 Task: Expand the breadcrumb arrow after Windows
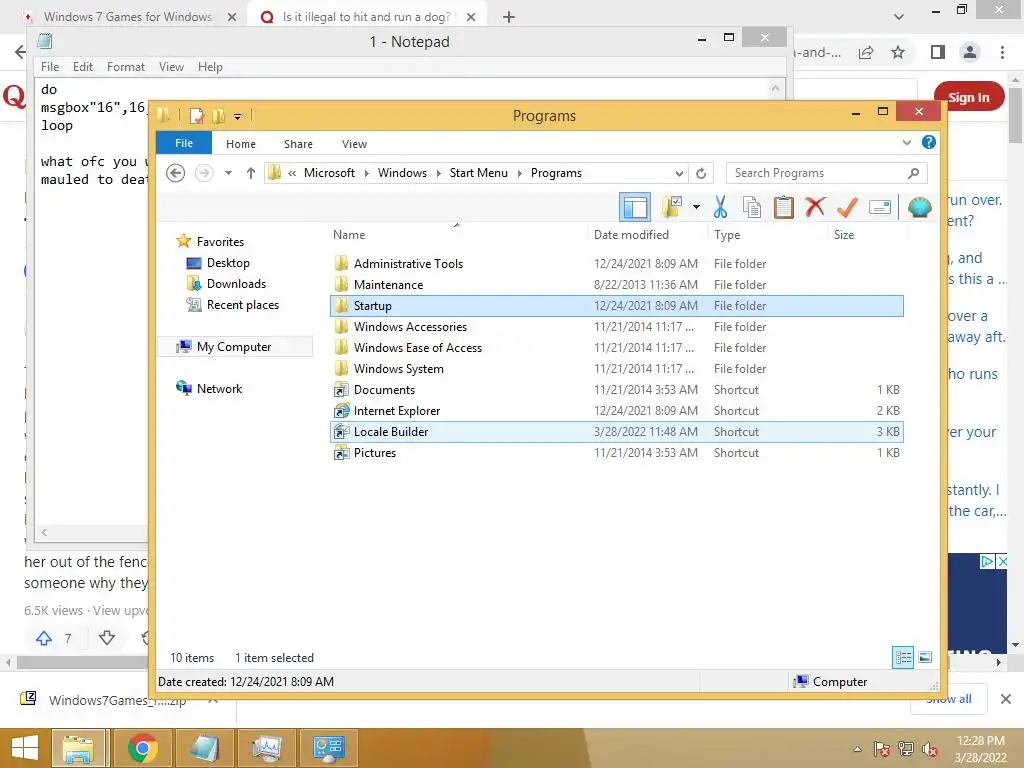pyautogui.click(x=438, y=173)
